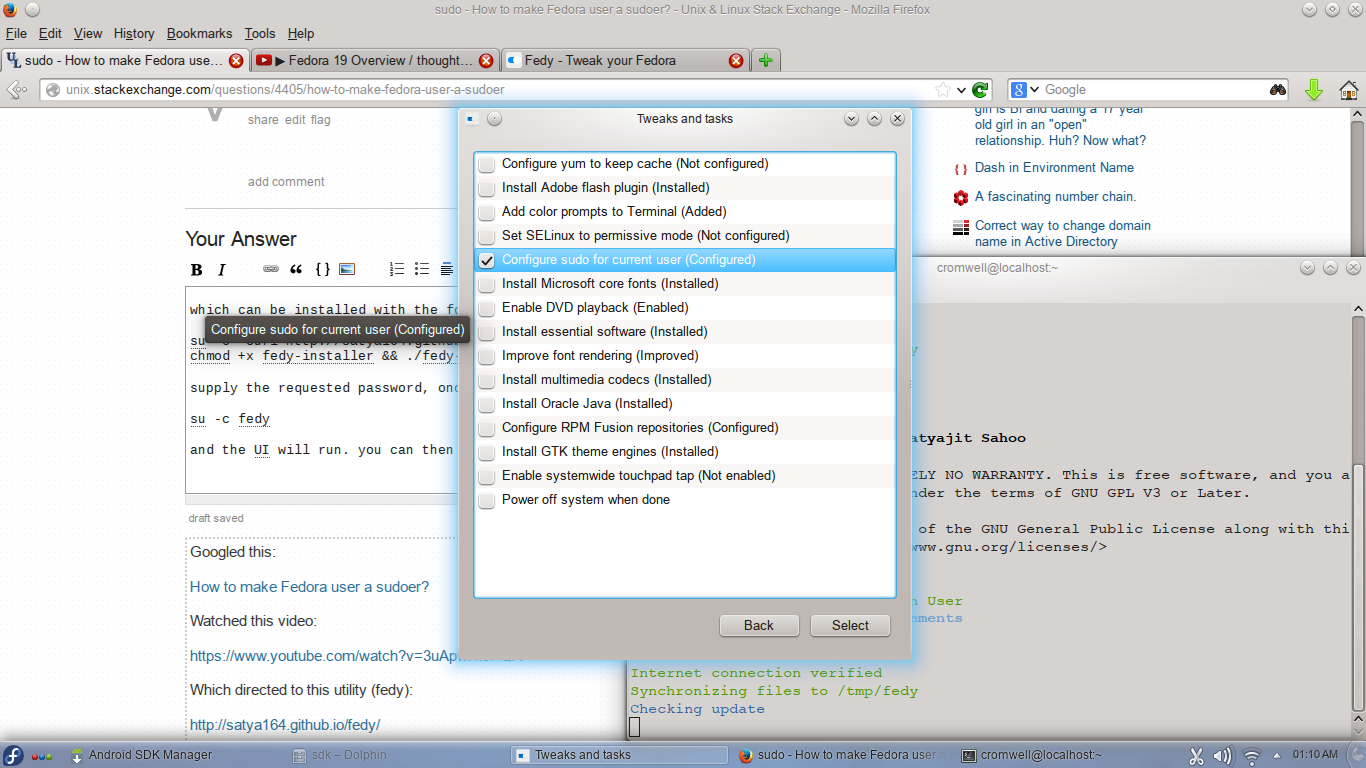Open a new tab with the green plus
Image resolution: width=1366 pixels, height=768 pixels.
766,60
